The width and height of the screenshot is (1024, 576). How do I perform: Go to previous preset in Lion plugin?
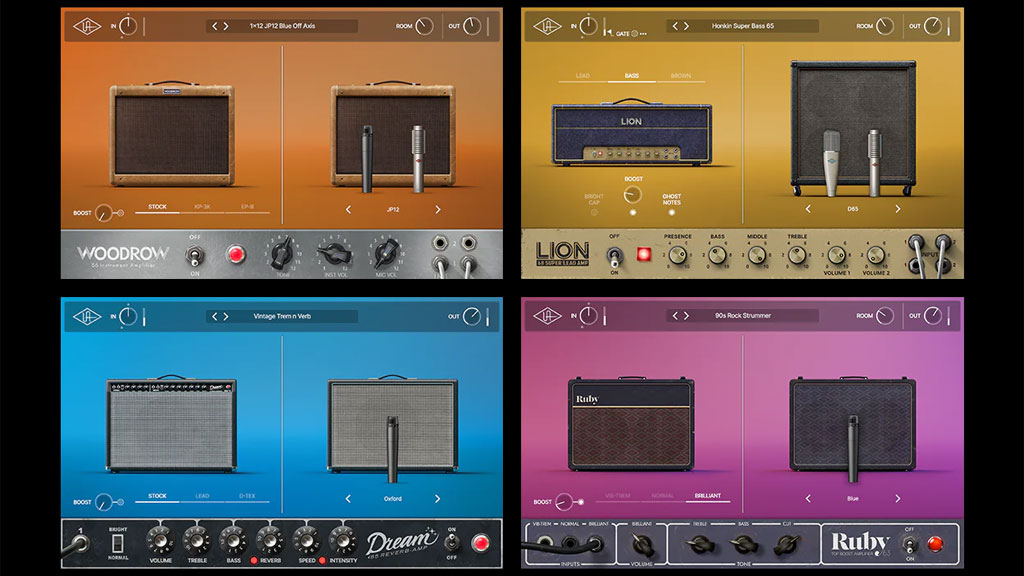(675, 26)
